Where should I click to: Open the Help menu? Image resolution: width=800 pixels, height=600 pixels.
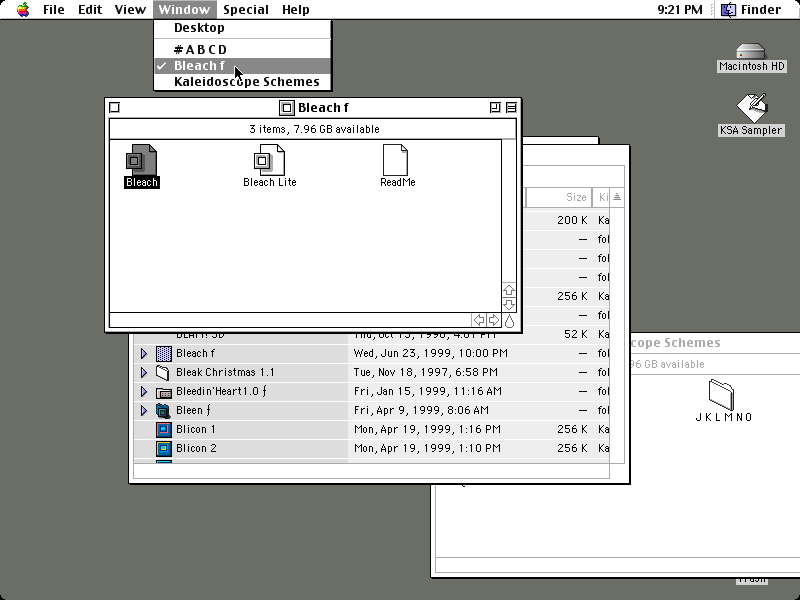[x=296, y=10]
